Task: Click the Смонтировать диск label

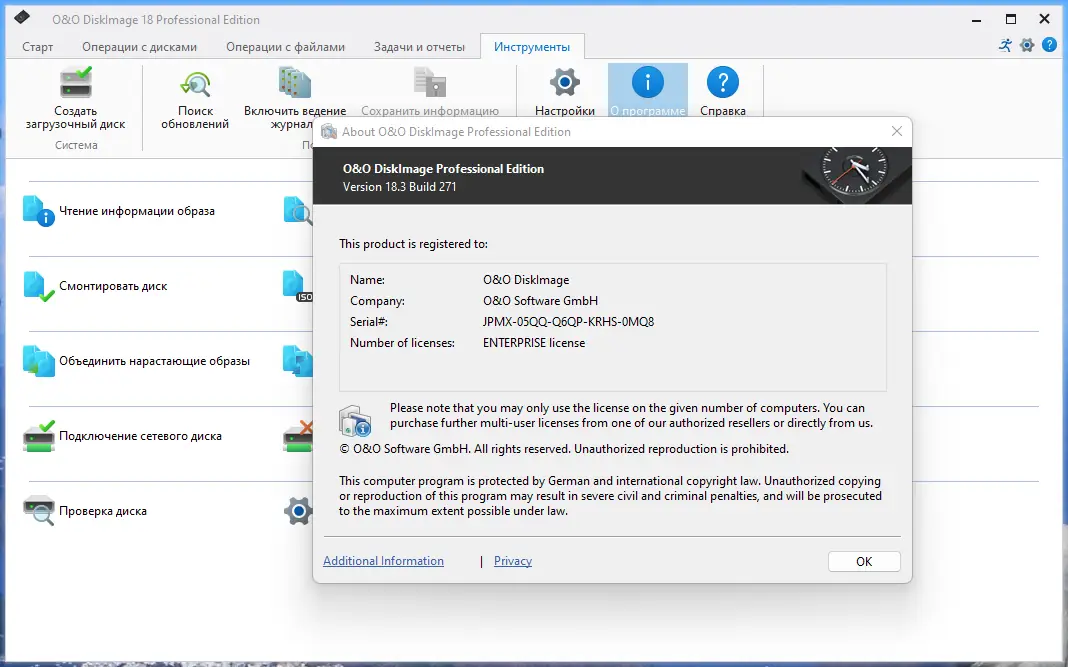Action: point(113,286)
